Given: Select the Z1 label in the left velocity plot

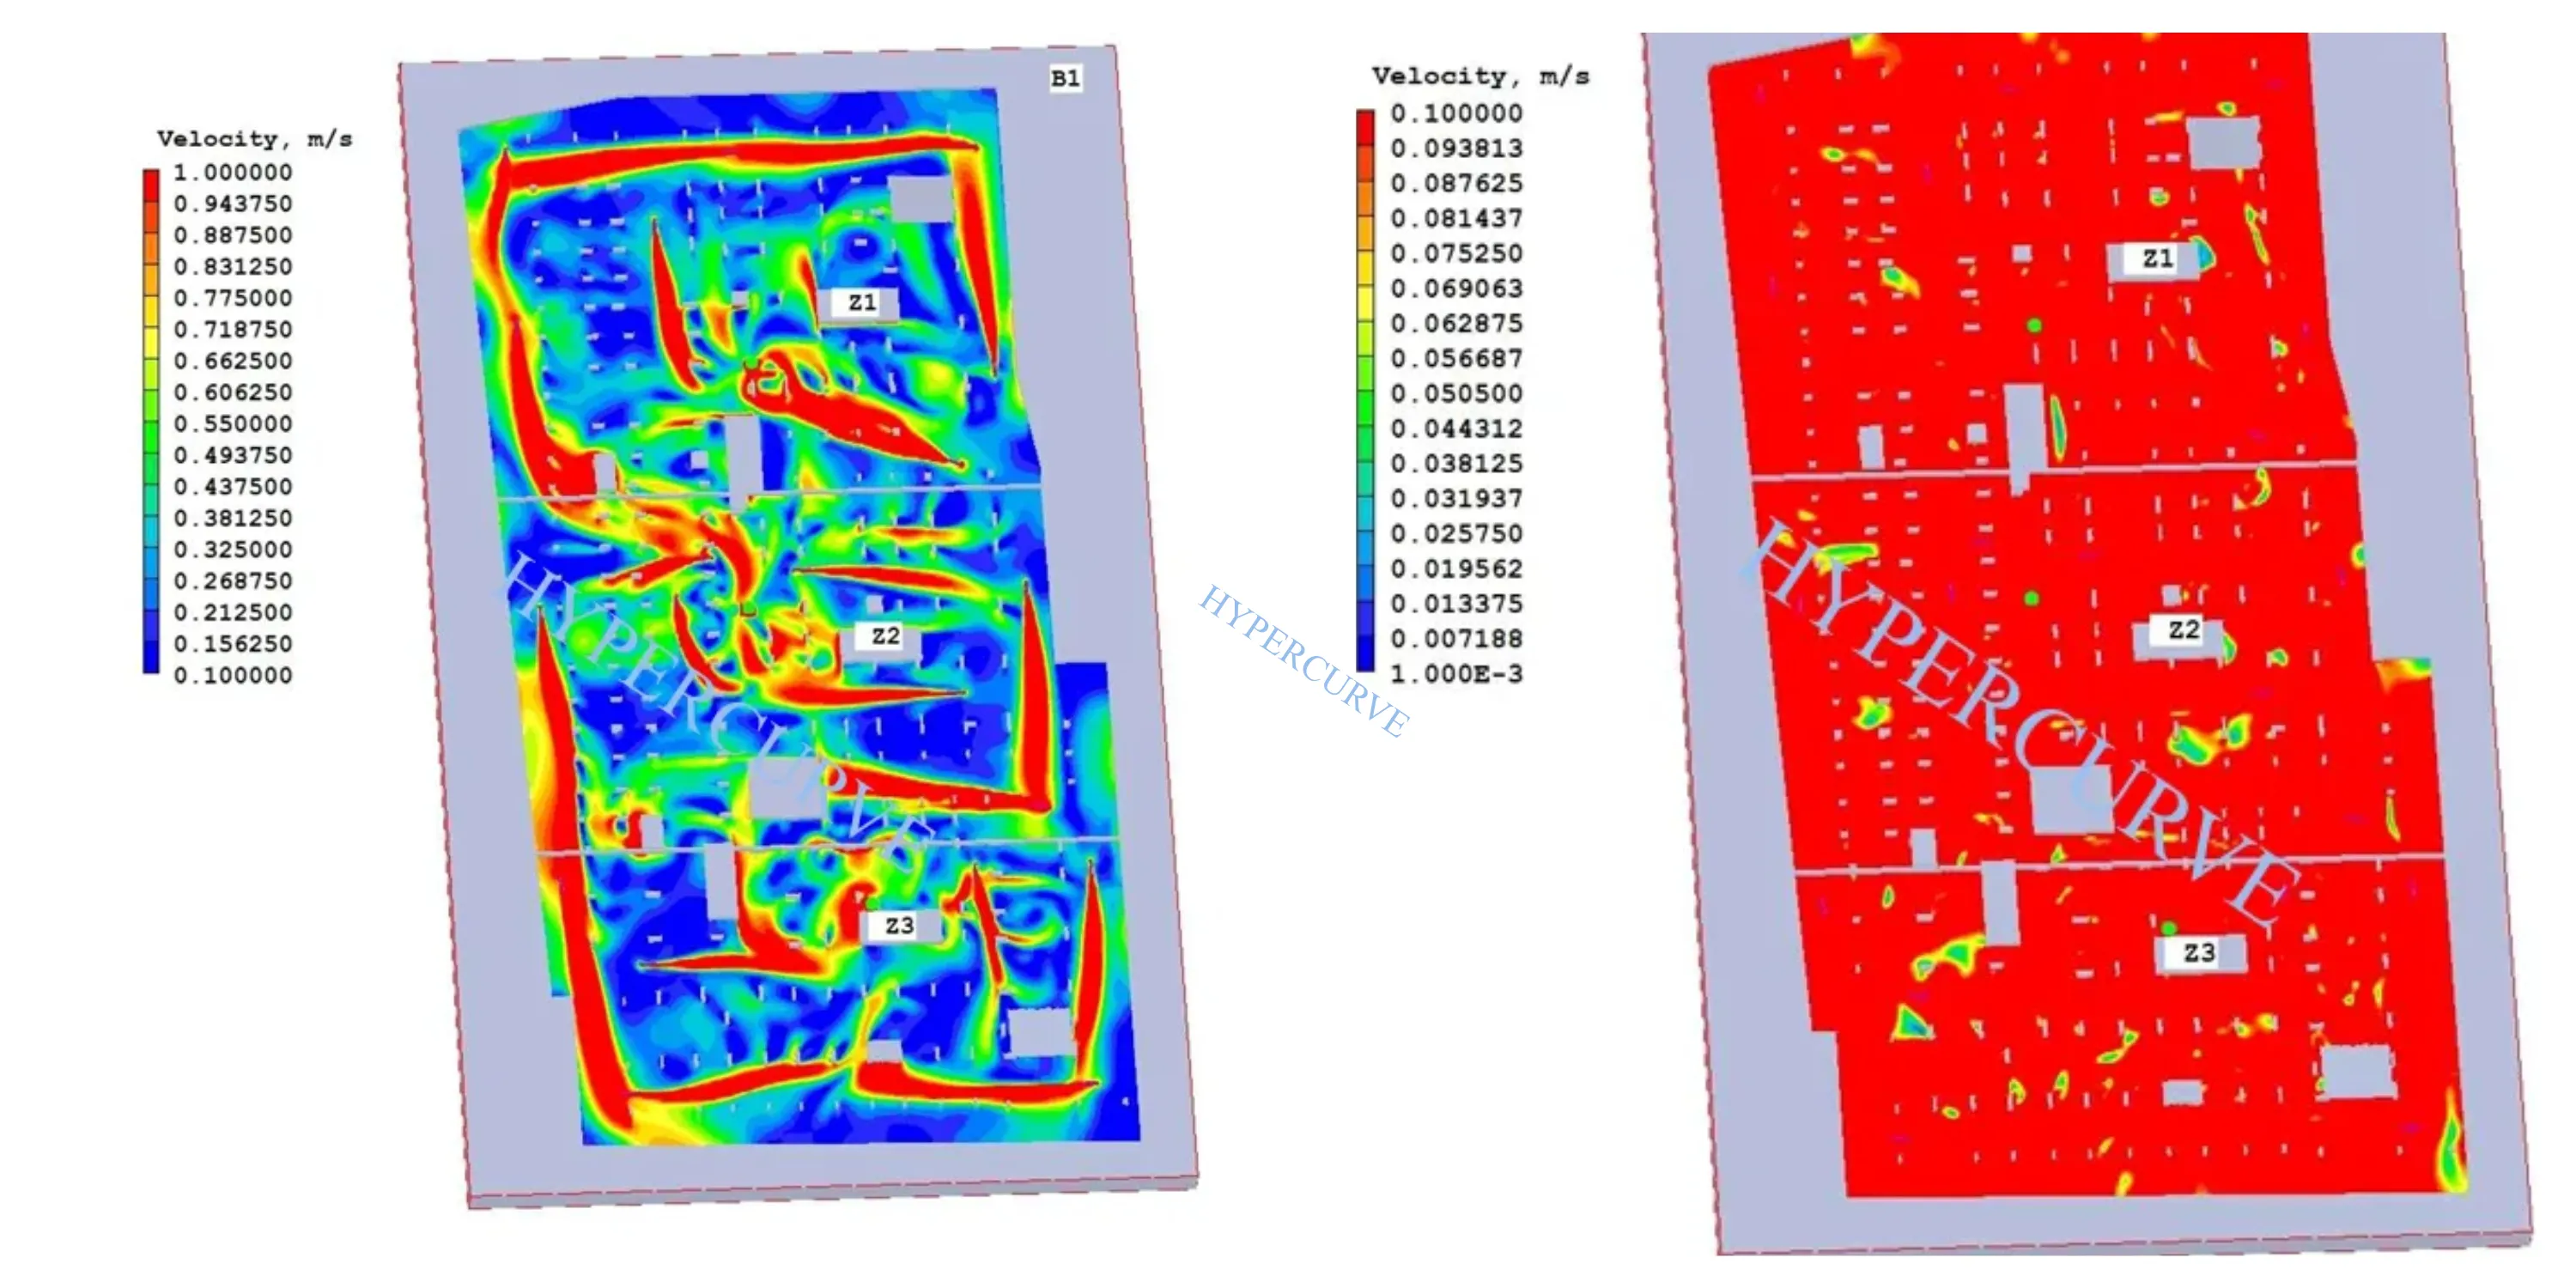Looking at the screenshot, I should (x=862, y=302).
